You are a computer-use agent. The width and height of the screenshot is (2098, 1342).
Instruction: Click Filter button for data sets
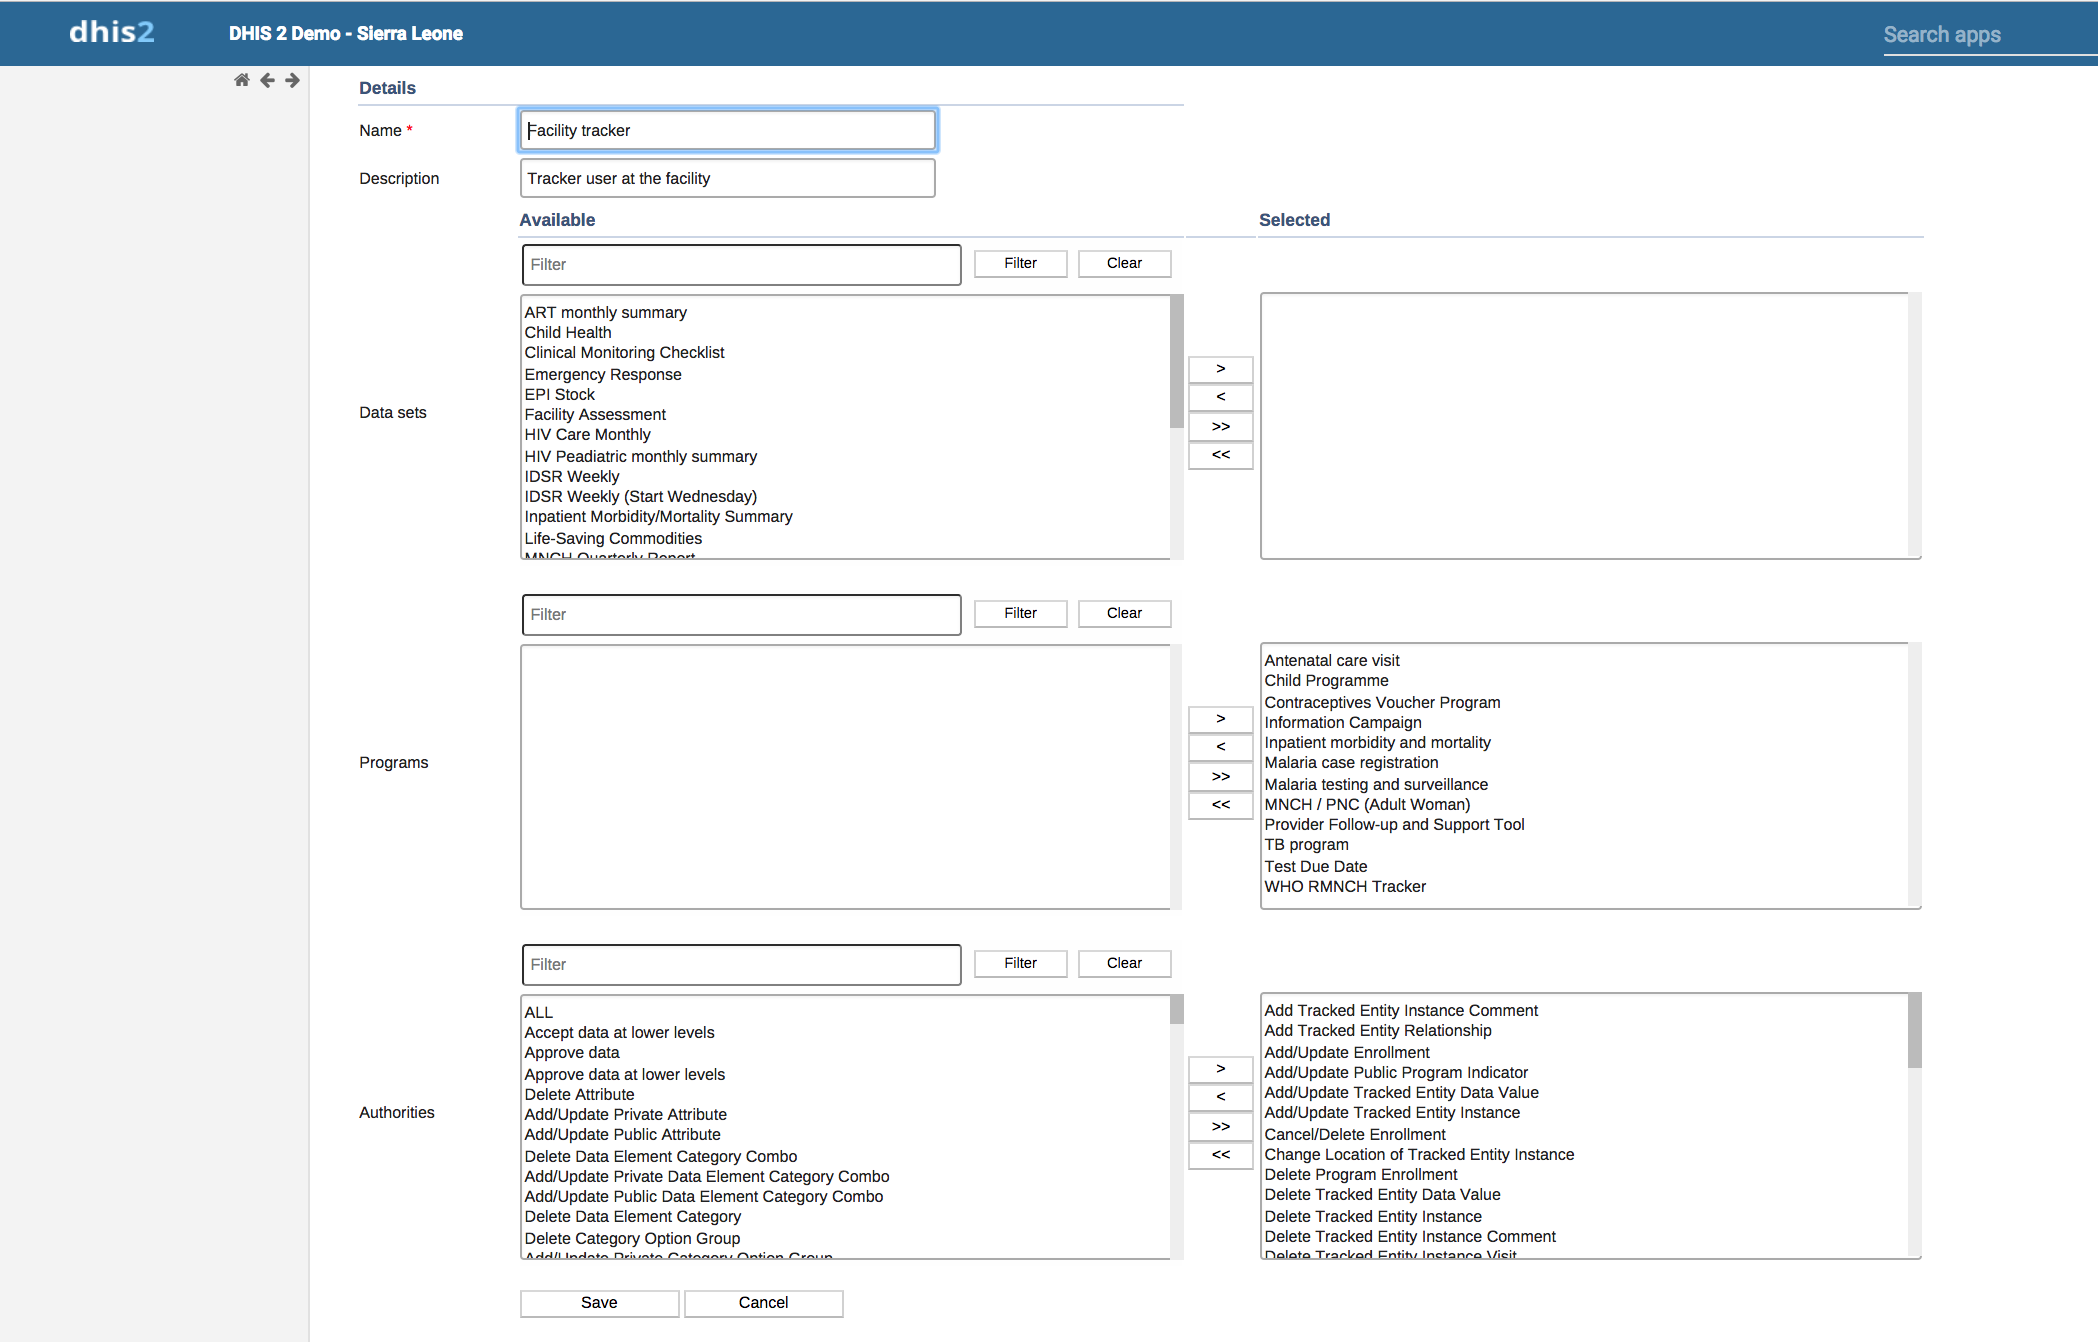coord(1020,263)
